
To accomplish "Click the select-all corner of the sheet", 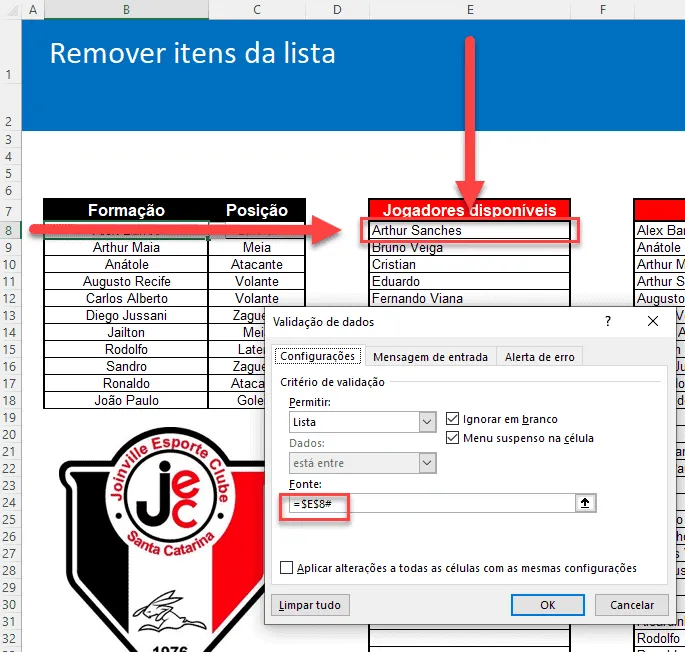I will pos(11,9).
